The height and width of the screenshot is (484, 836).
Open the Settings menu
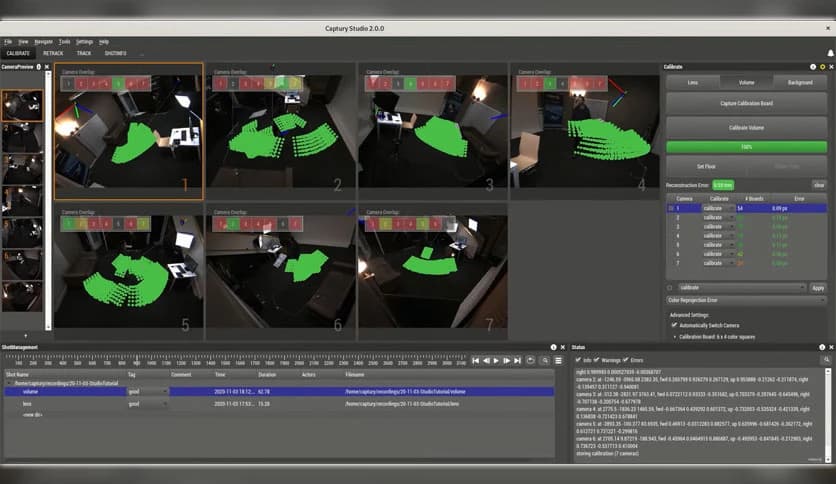click(84, 42)
